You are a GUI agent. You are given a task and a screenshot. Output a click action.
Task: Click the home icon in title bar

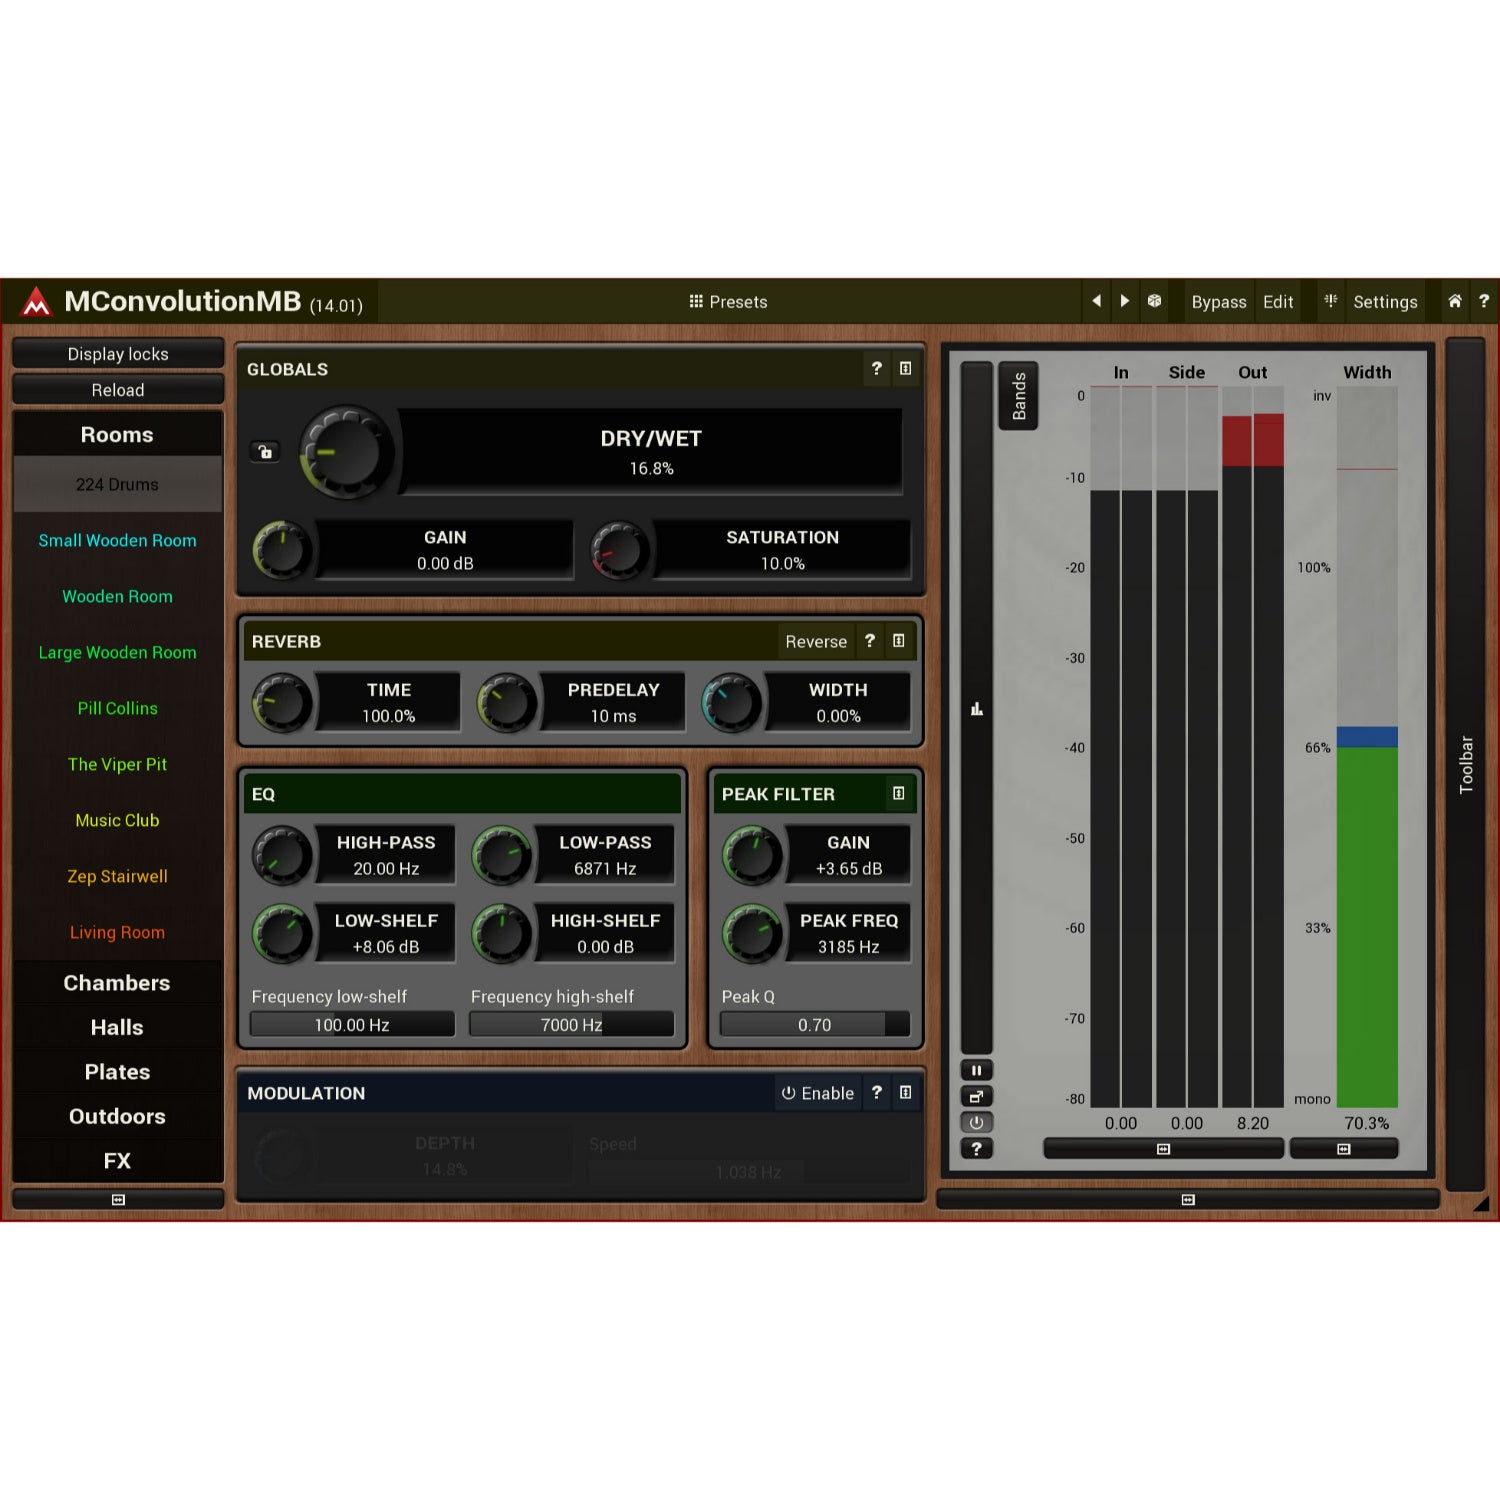1455,301
